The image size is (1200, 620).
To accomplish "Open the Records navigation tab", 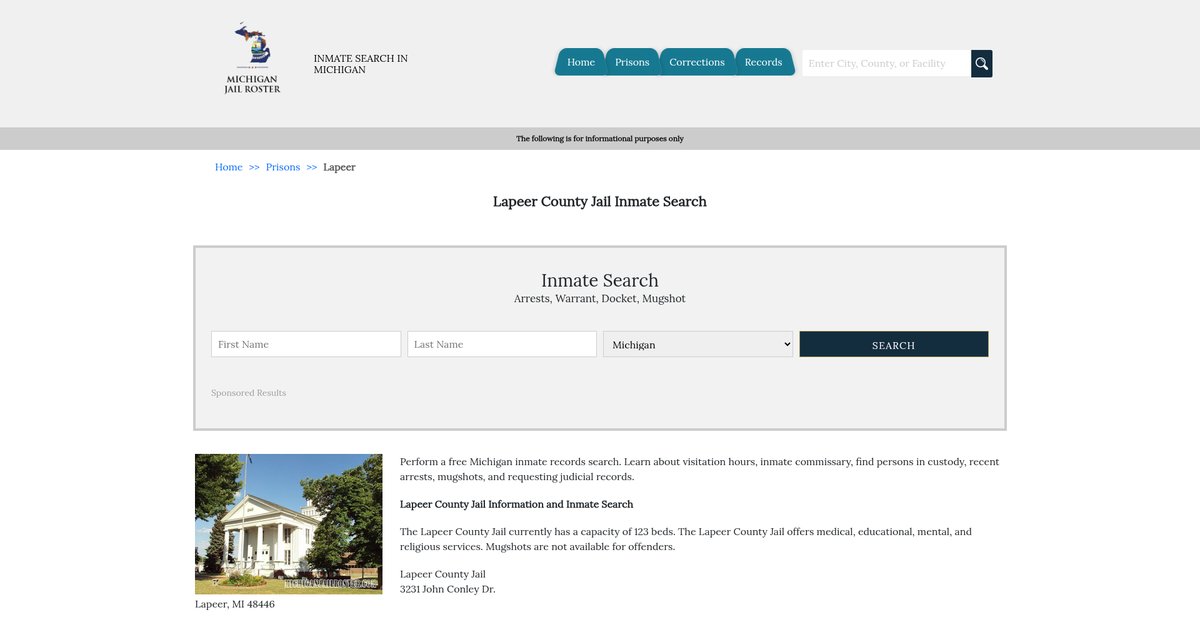I will coord(763,62).
